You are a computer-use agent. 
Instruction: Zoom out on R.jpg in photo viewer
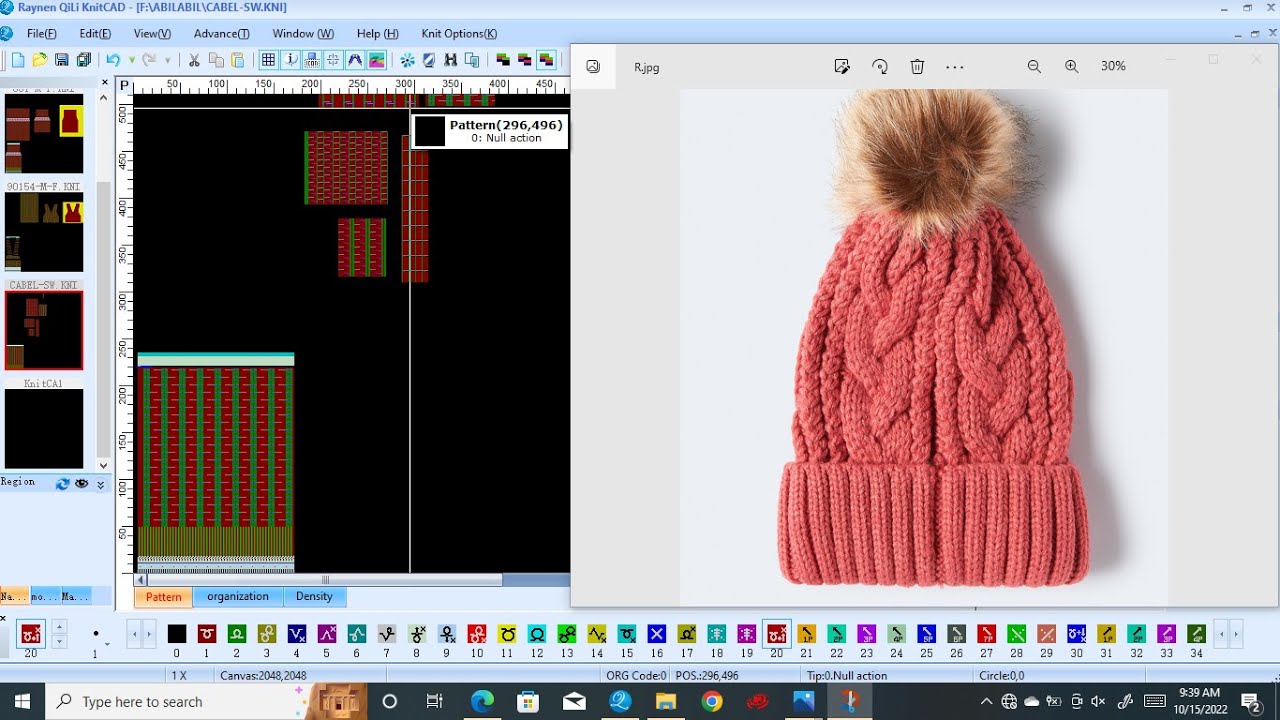pyautogui.click(x=1034, y=66)
